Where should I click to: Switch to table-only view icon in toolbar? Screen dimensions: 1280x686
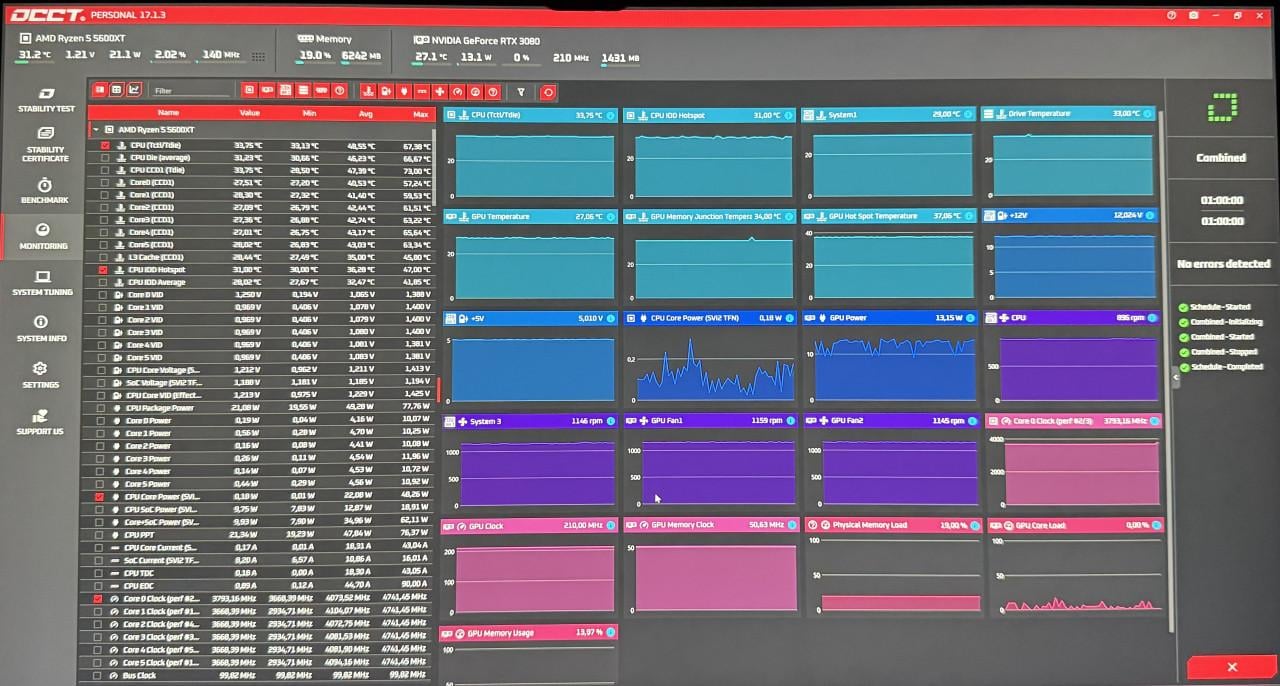(x=116, y=90)
